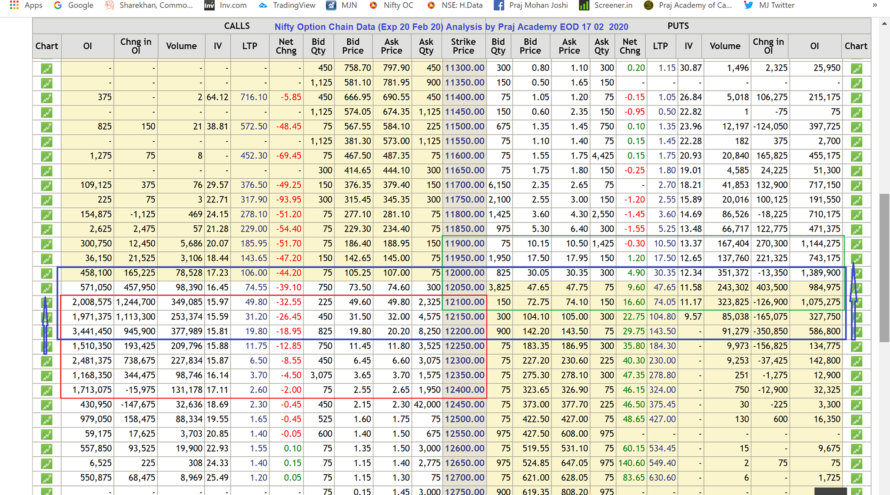Open strike price 11900.00 link
Image resolution: width=890 pixels, height=495 pixels.
[x=464, y=244]
